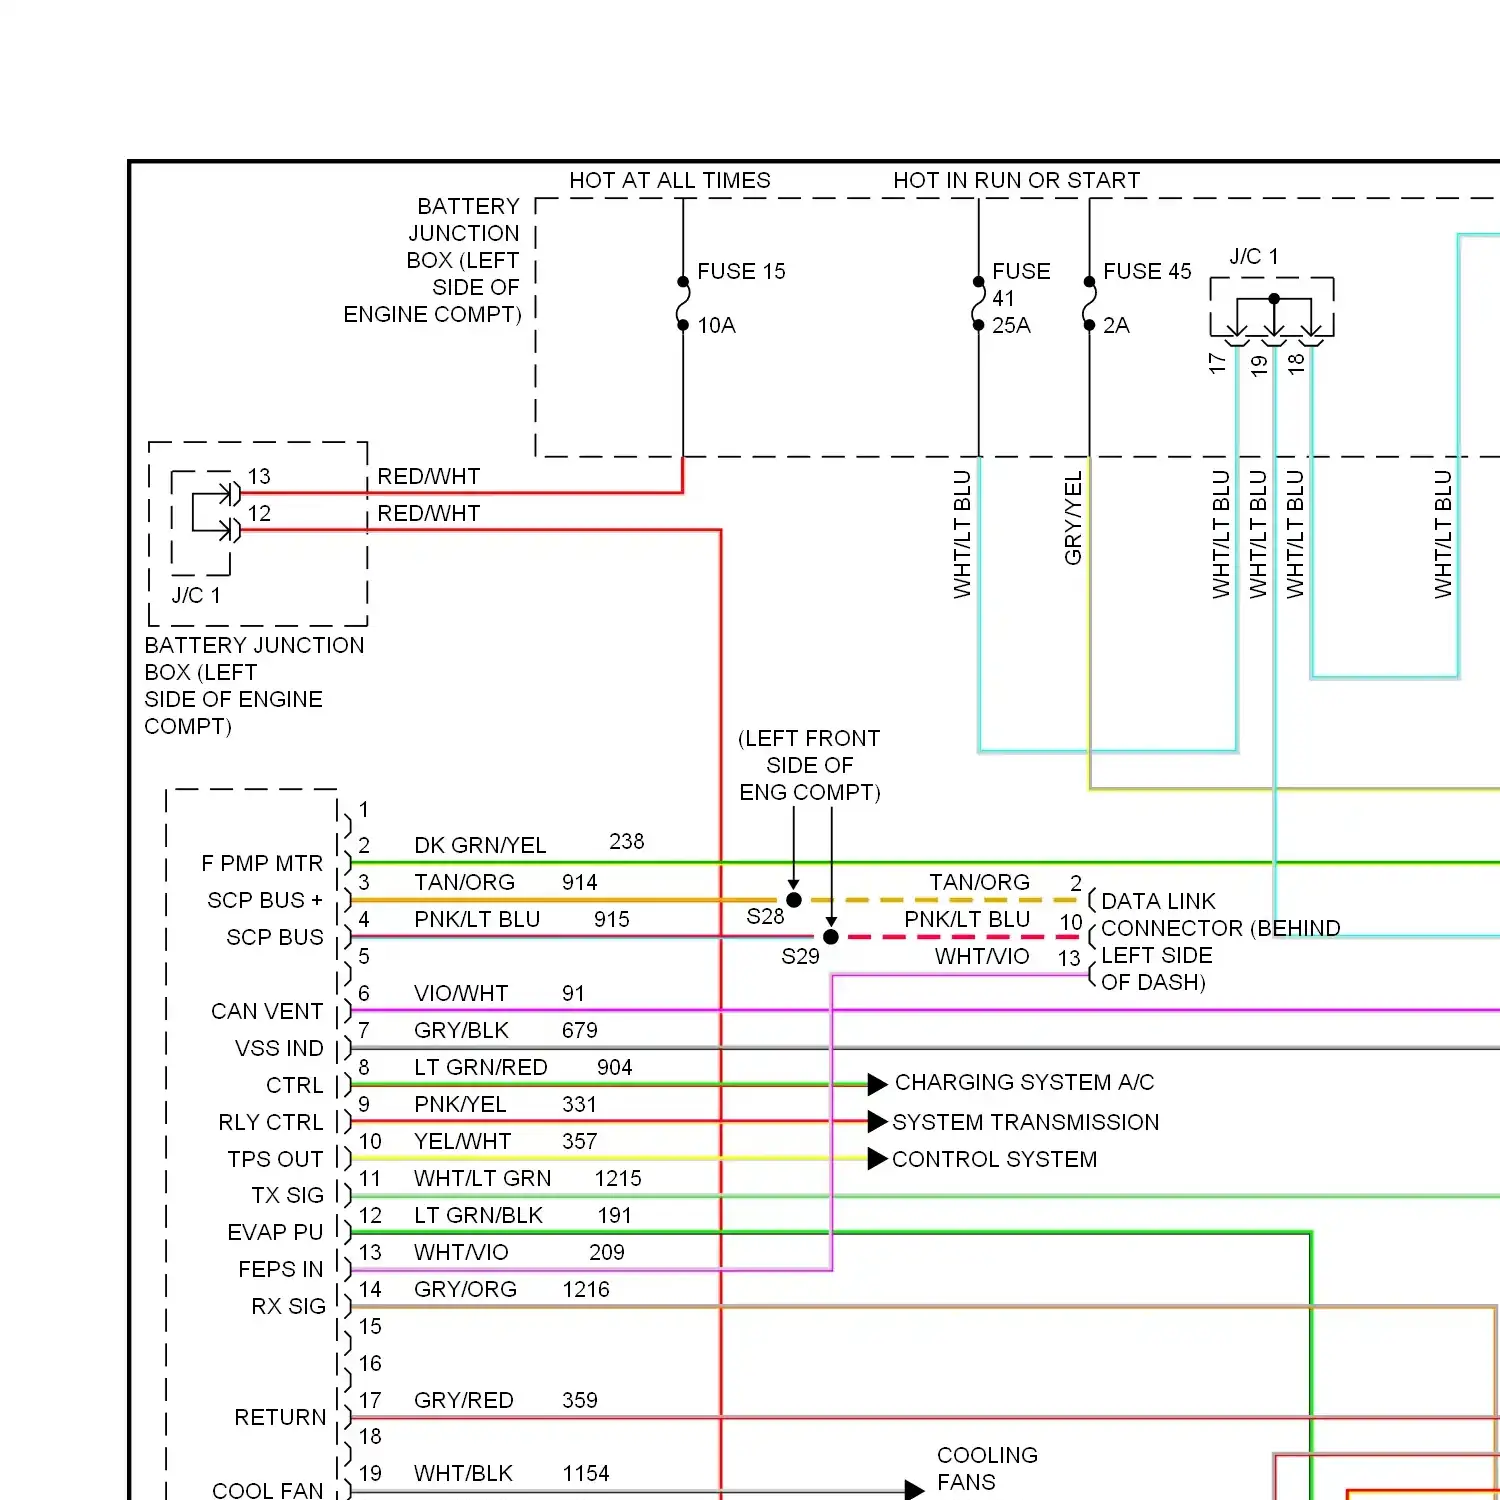Image resolution: width=1500 pixels, height=1500 pixels.
Task: Click the WHT/LT GRN wire label
Action: [483, 1178]
